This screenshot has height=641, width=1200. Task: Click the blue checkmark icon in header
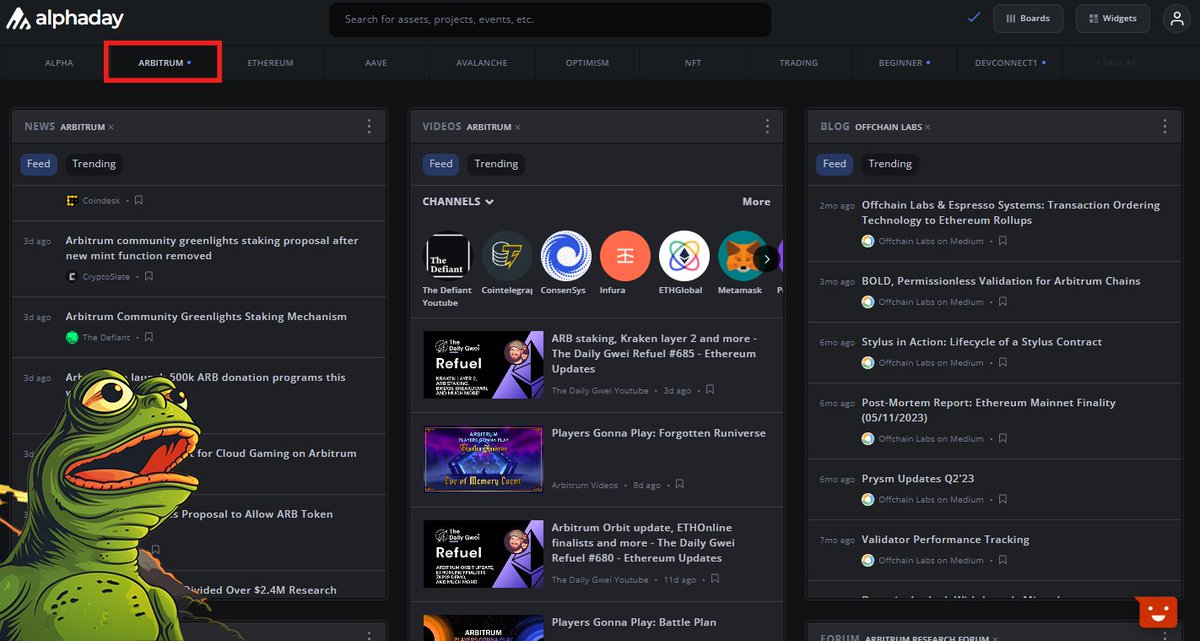pos(974,17)
